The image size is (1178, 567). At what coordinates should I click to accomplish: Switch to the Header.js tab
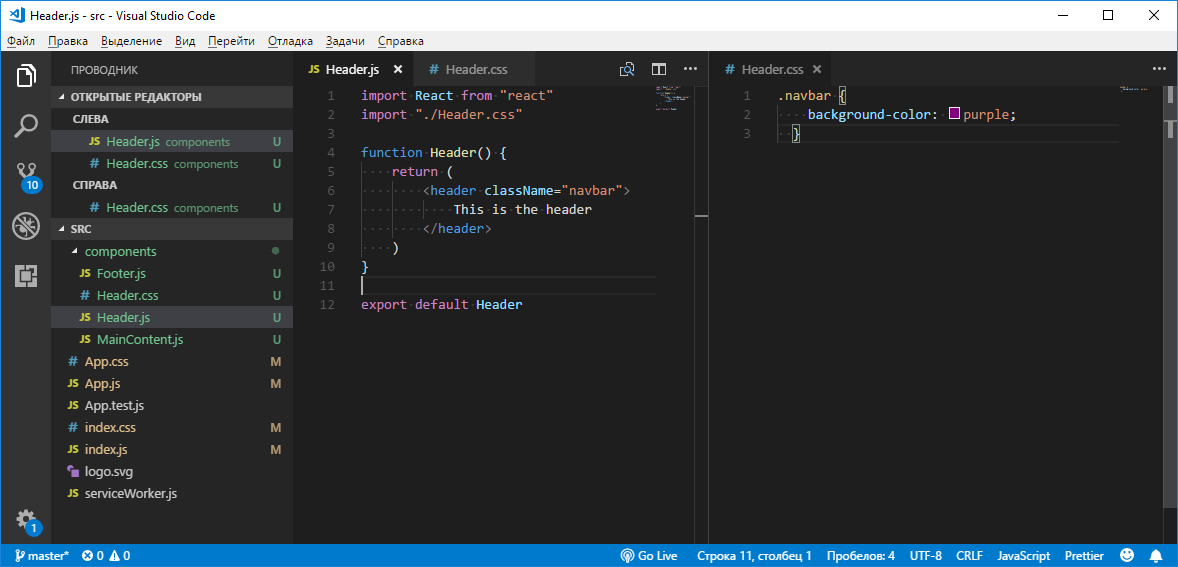pos(353,70)
